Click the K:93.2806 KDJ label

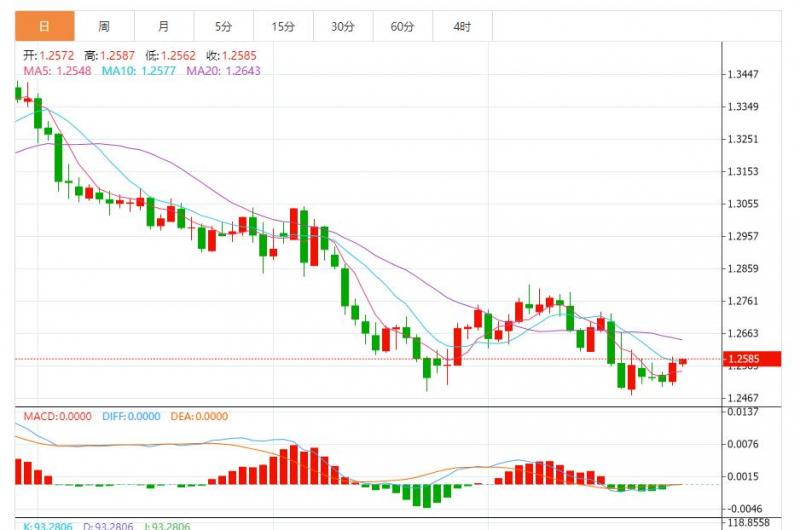(x=47, y=525)
